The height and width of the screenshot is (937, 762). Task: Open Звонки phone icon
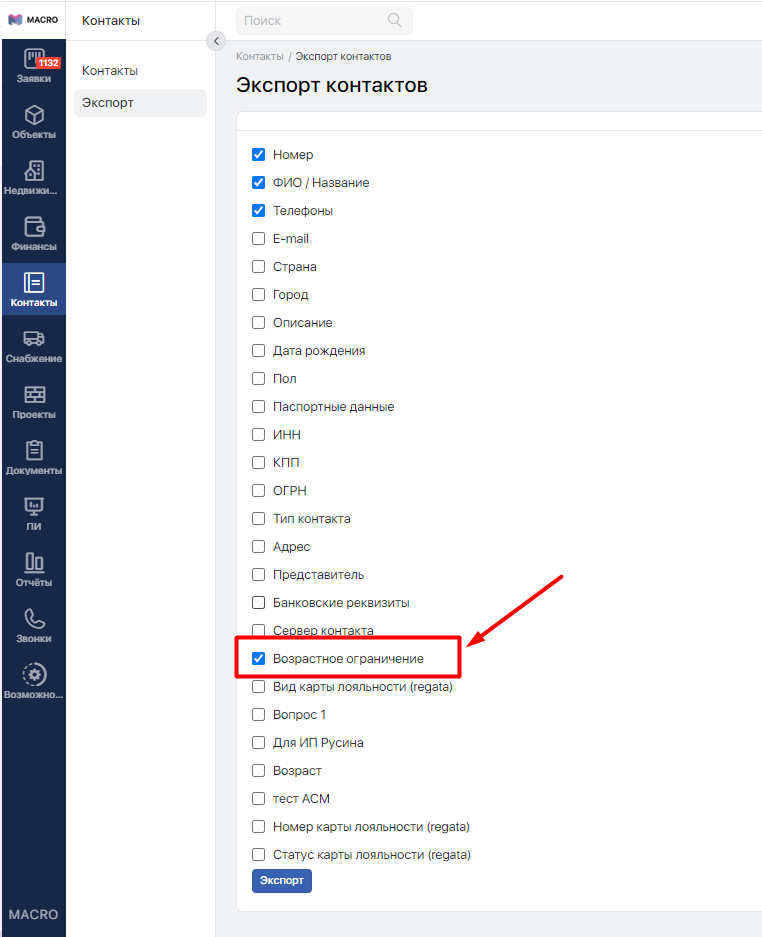pos(34,619)
